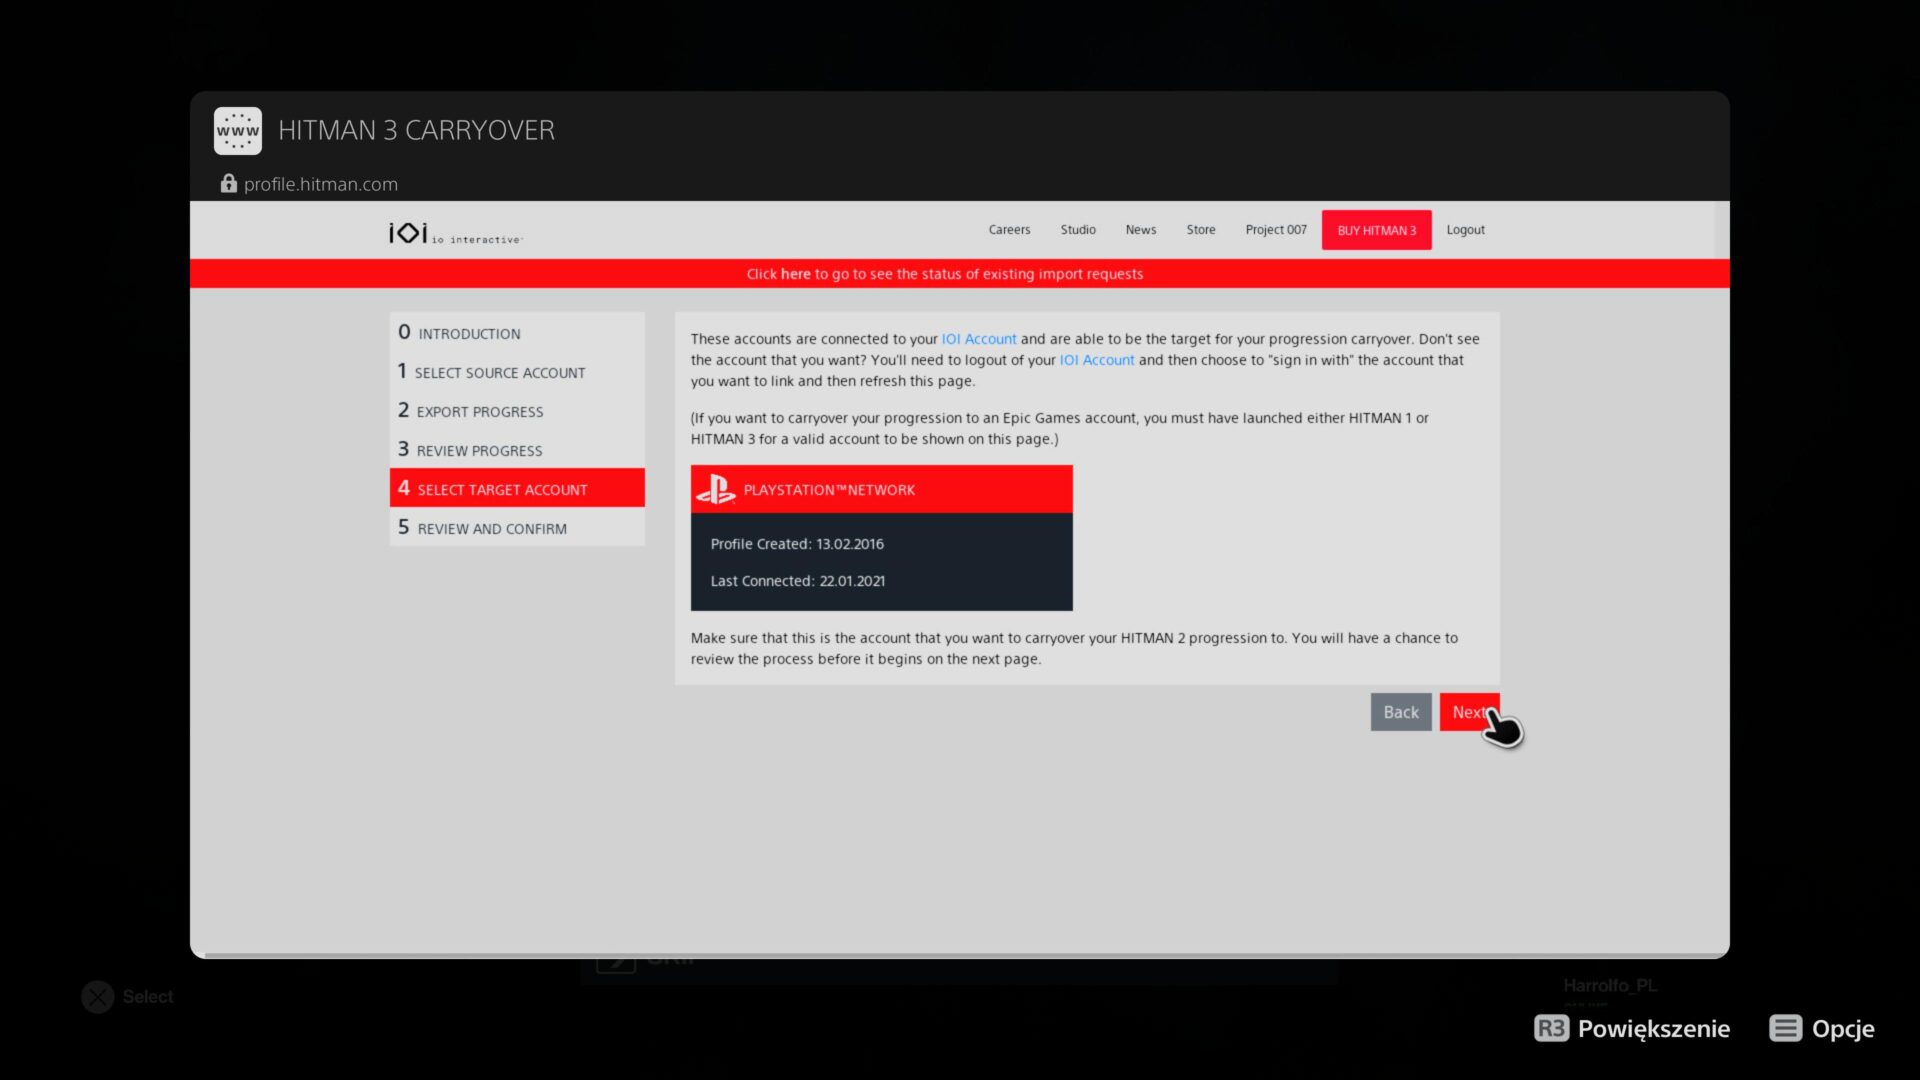Open the Store link

1200,230
